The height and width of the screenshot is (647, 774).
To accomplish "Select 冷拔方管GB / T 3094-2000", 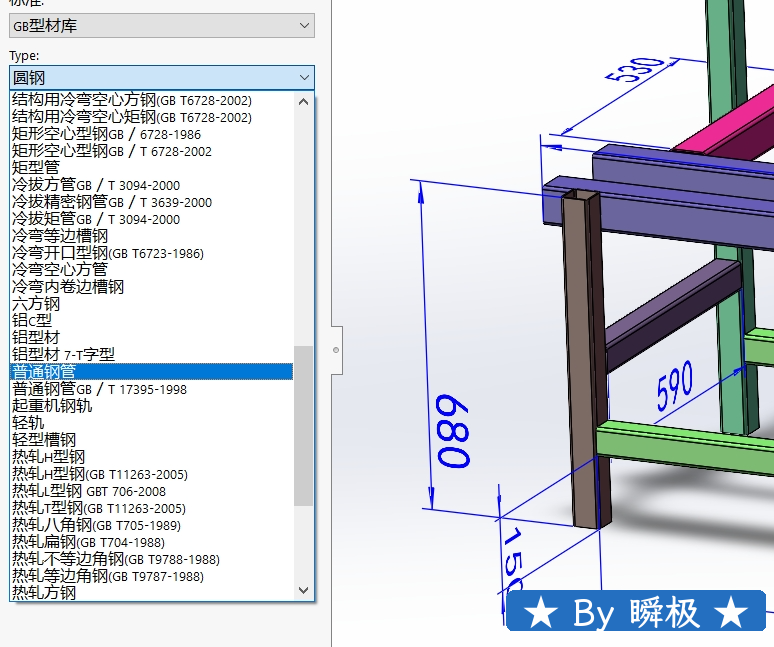I will pyautogui.click(x=96, y=185).
